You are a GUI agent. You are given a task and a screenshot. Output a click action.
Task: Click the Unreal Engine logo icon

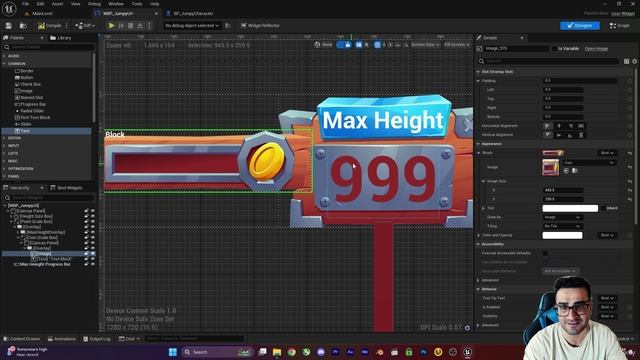tap(9, 9)
